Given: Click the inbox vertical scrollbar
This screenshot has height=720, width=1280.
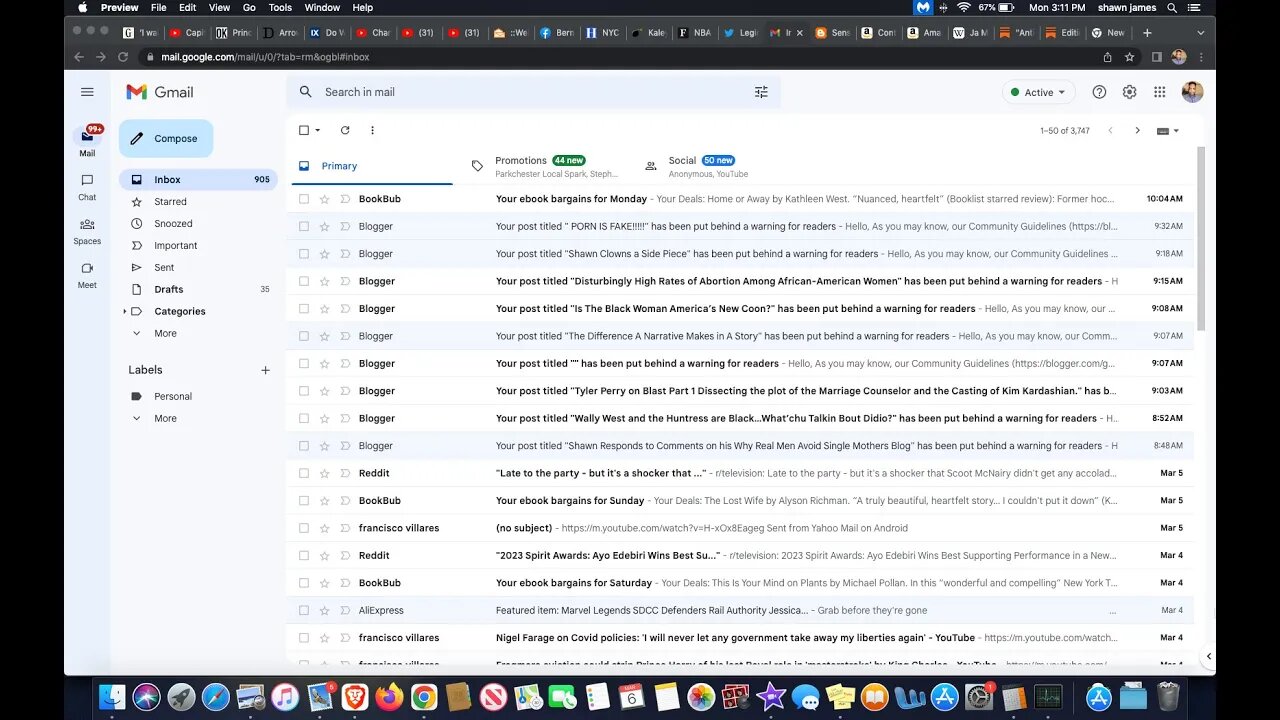Looking at the screenshot, I should click(1201, 238).
